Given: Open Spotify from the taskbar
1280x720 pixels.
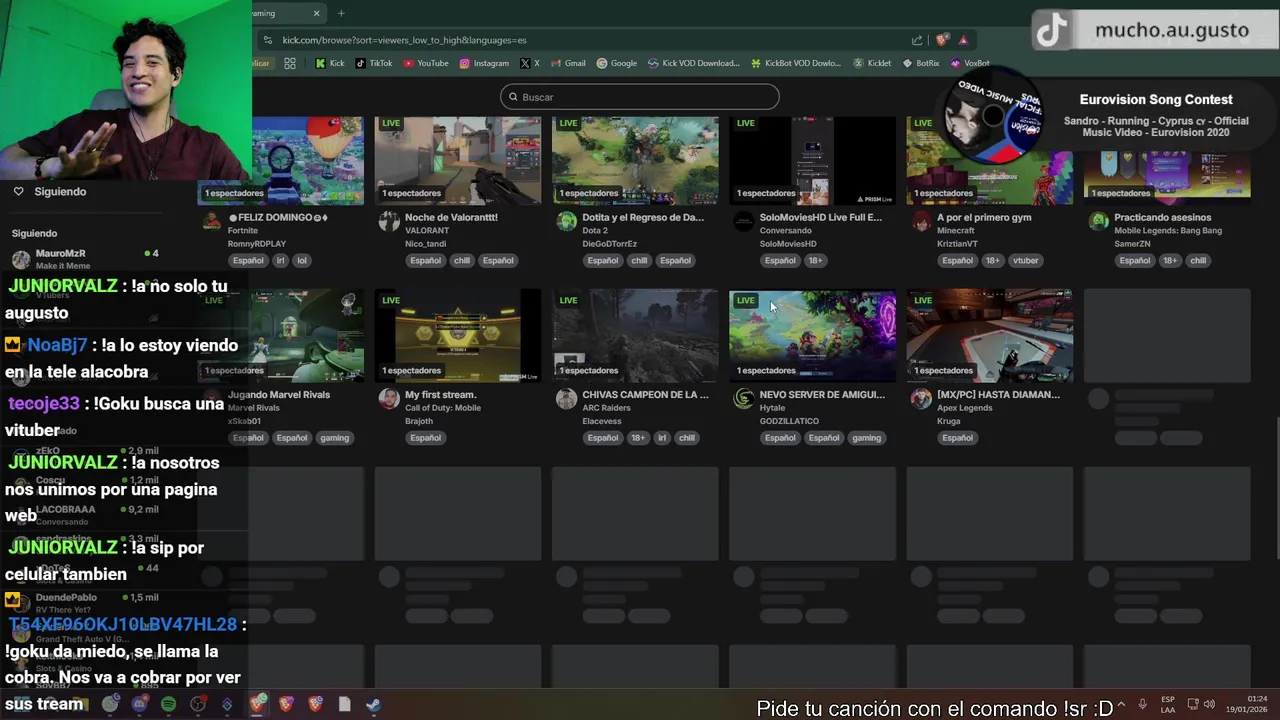Looking at the screenshot, I should (168, 704).
